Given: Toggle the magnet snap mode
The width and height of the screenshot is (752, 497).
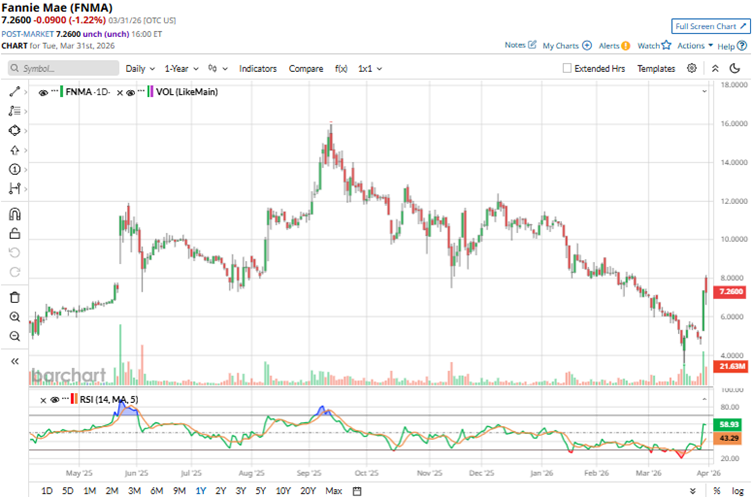Looking at the screenshot, I should click(15, 214).
